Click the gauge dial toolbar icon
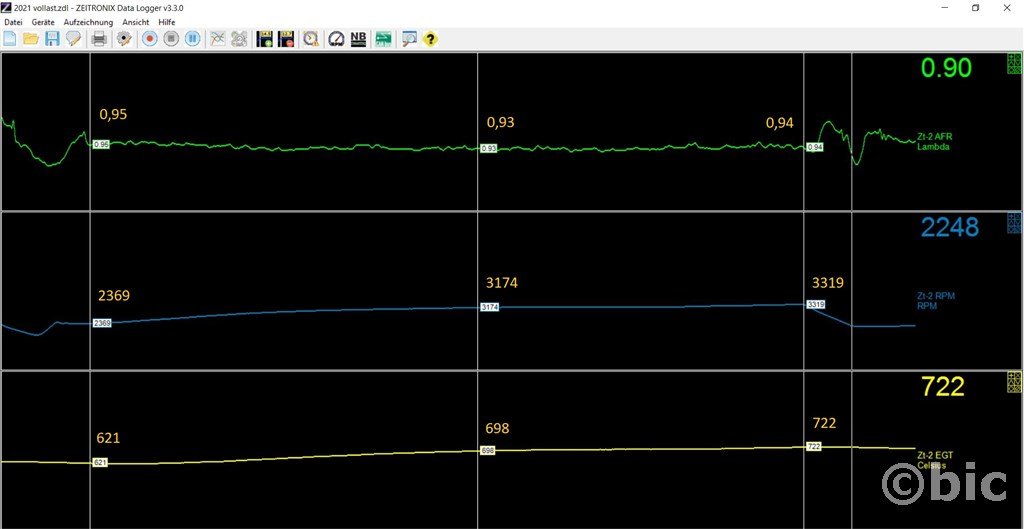The height and width of the screenshot is (529, 1024). click(x=335, y=39)
